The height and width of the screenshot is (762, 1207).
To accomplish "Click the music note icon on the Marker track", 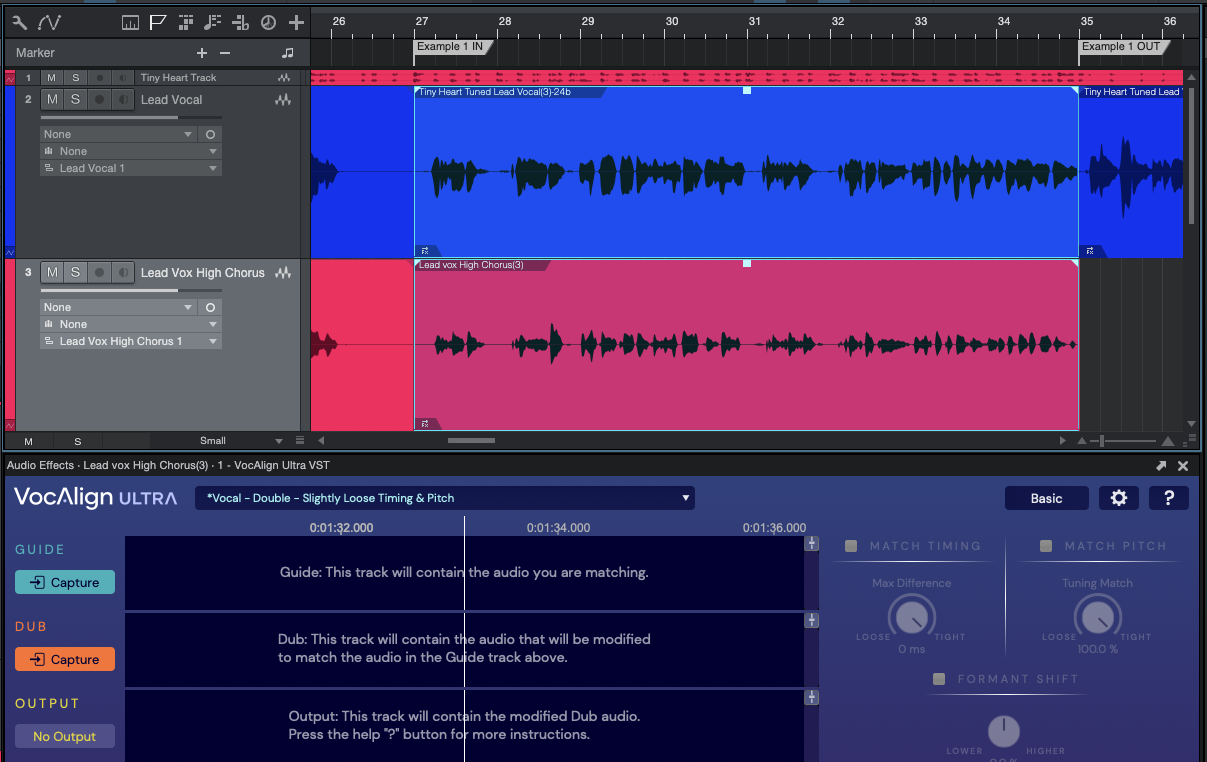I will point(286,52).
